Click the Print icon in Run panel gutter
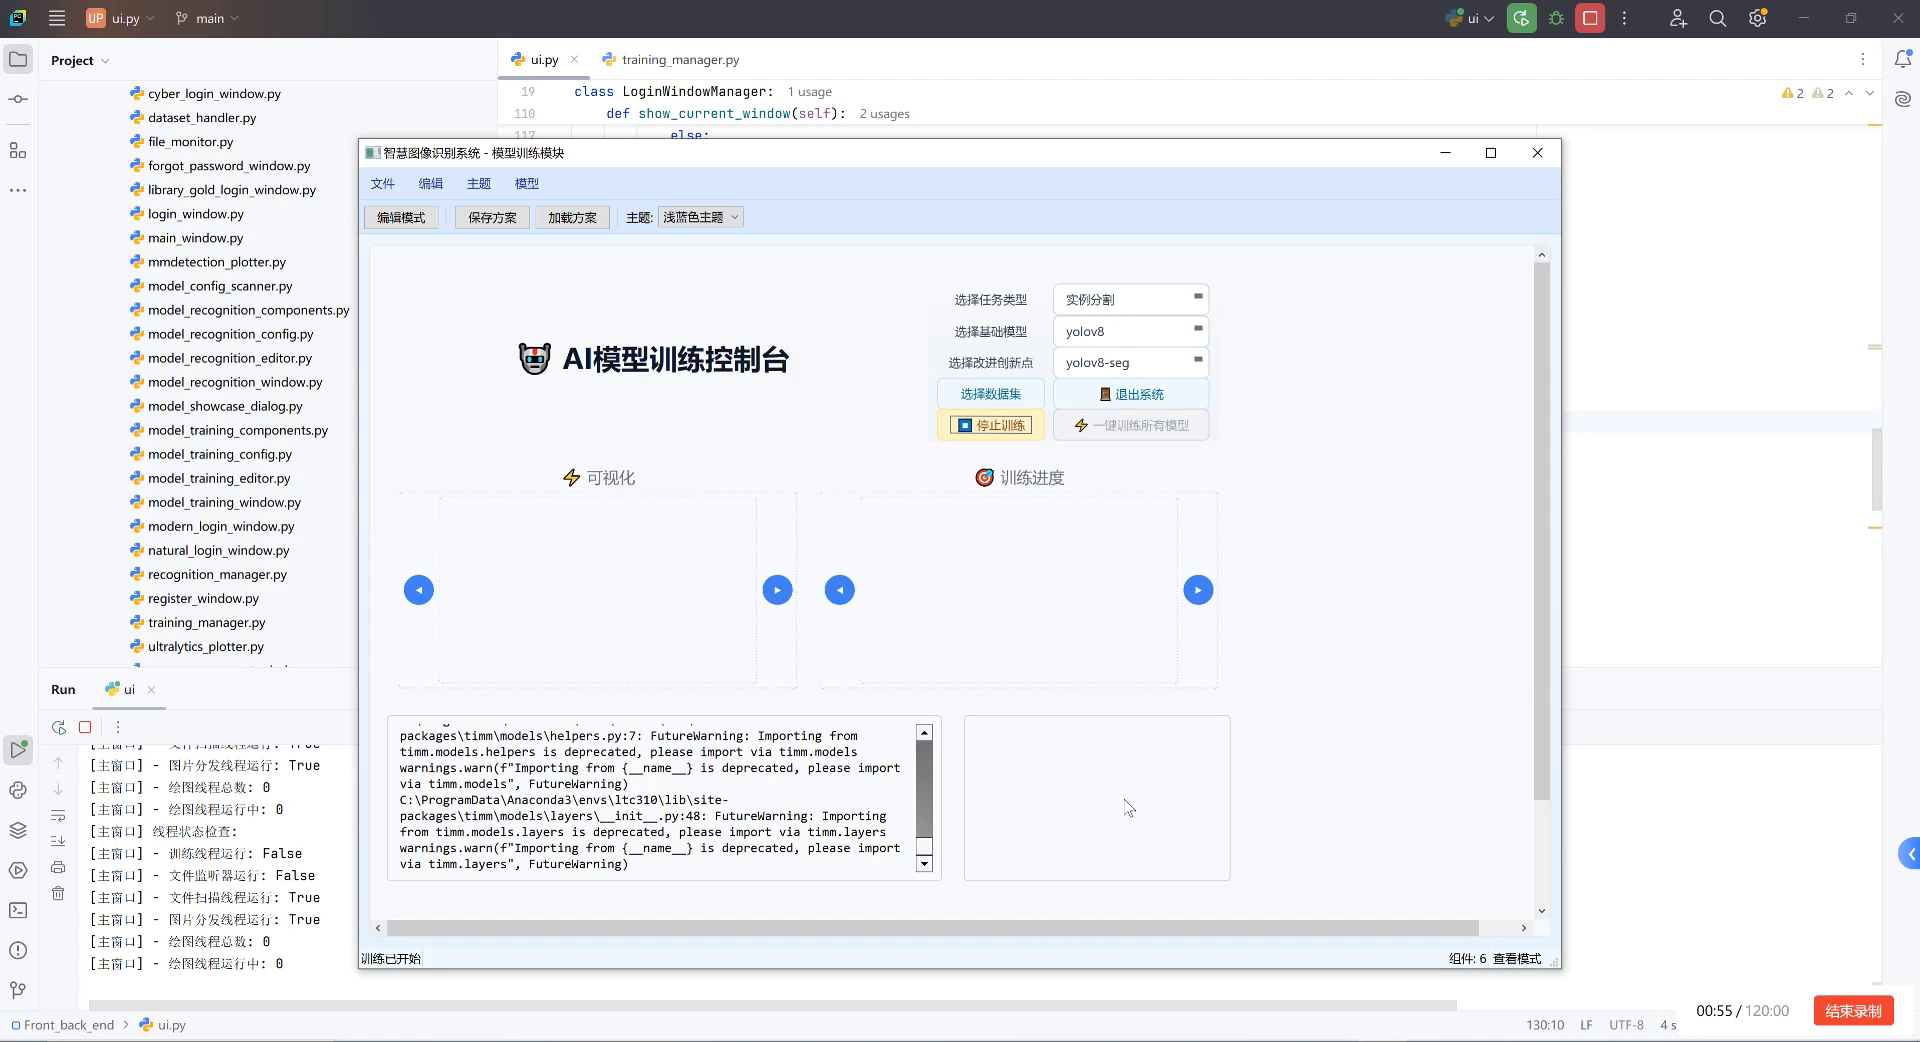The image size is (1920, 1042). [58, 867]
